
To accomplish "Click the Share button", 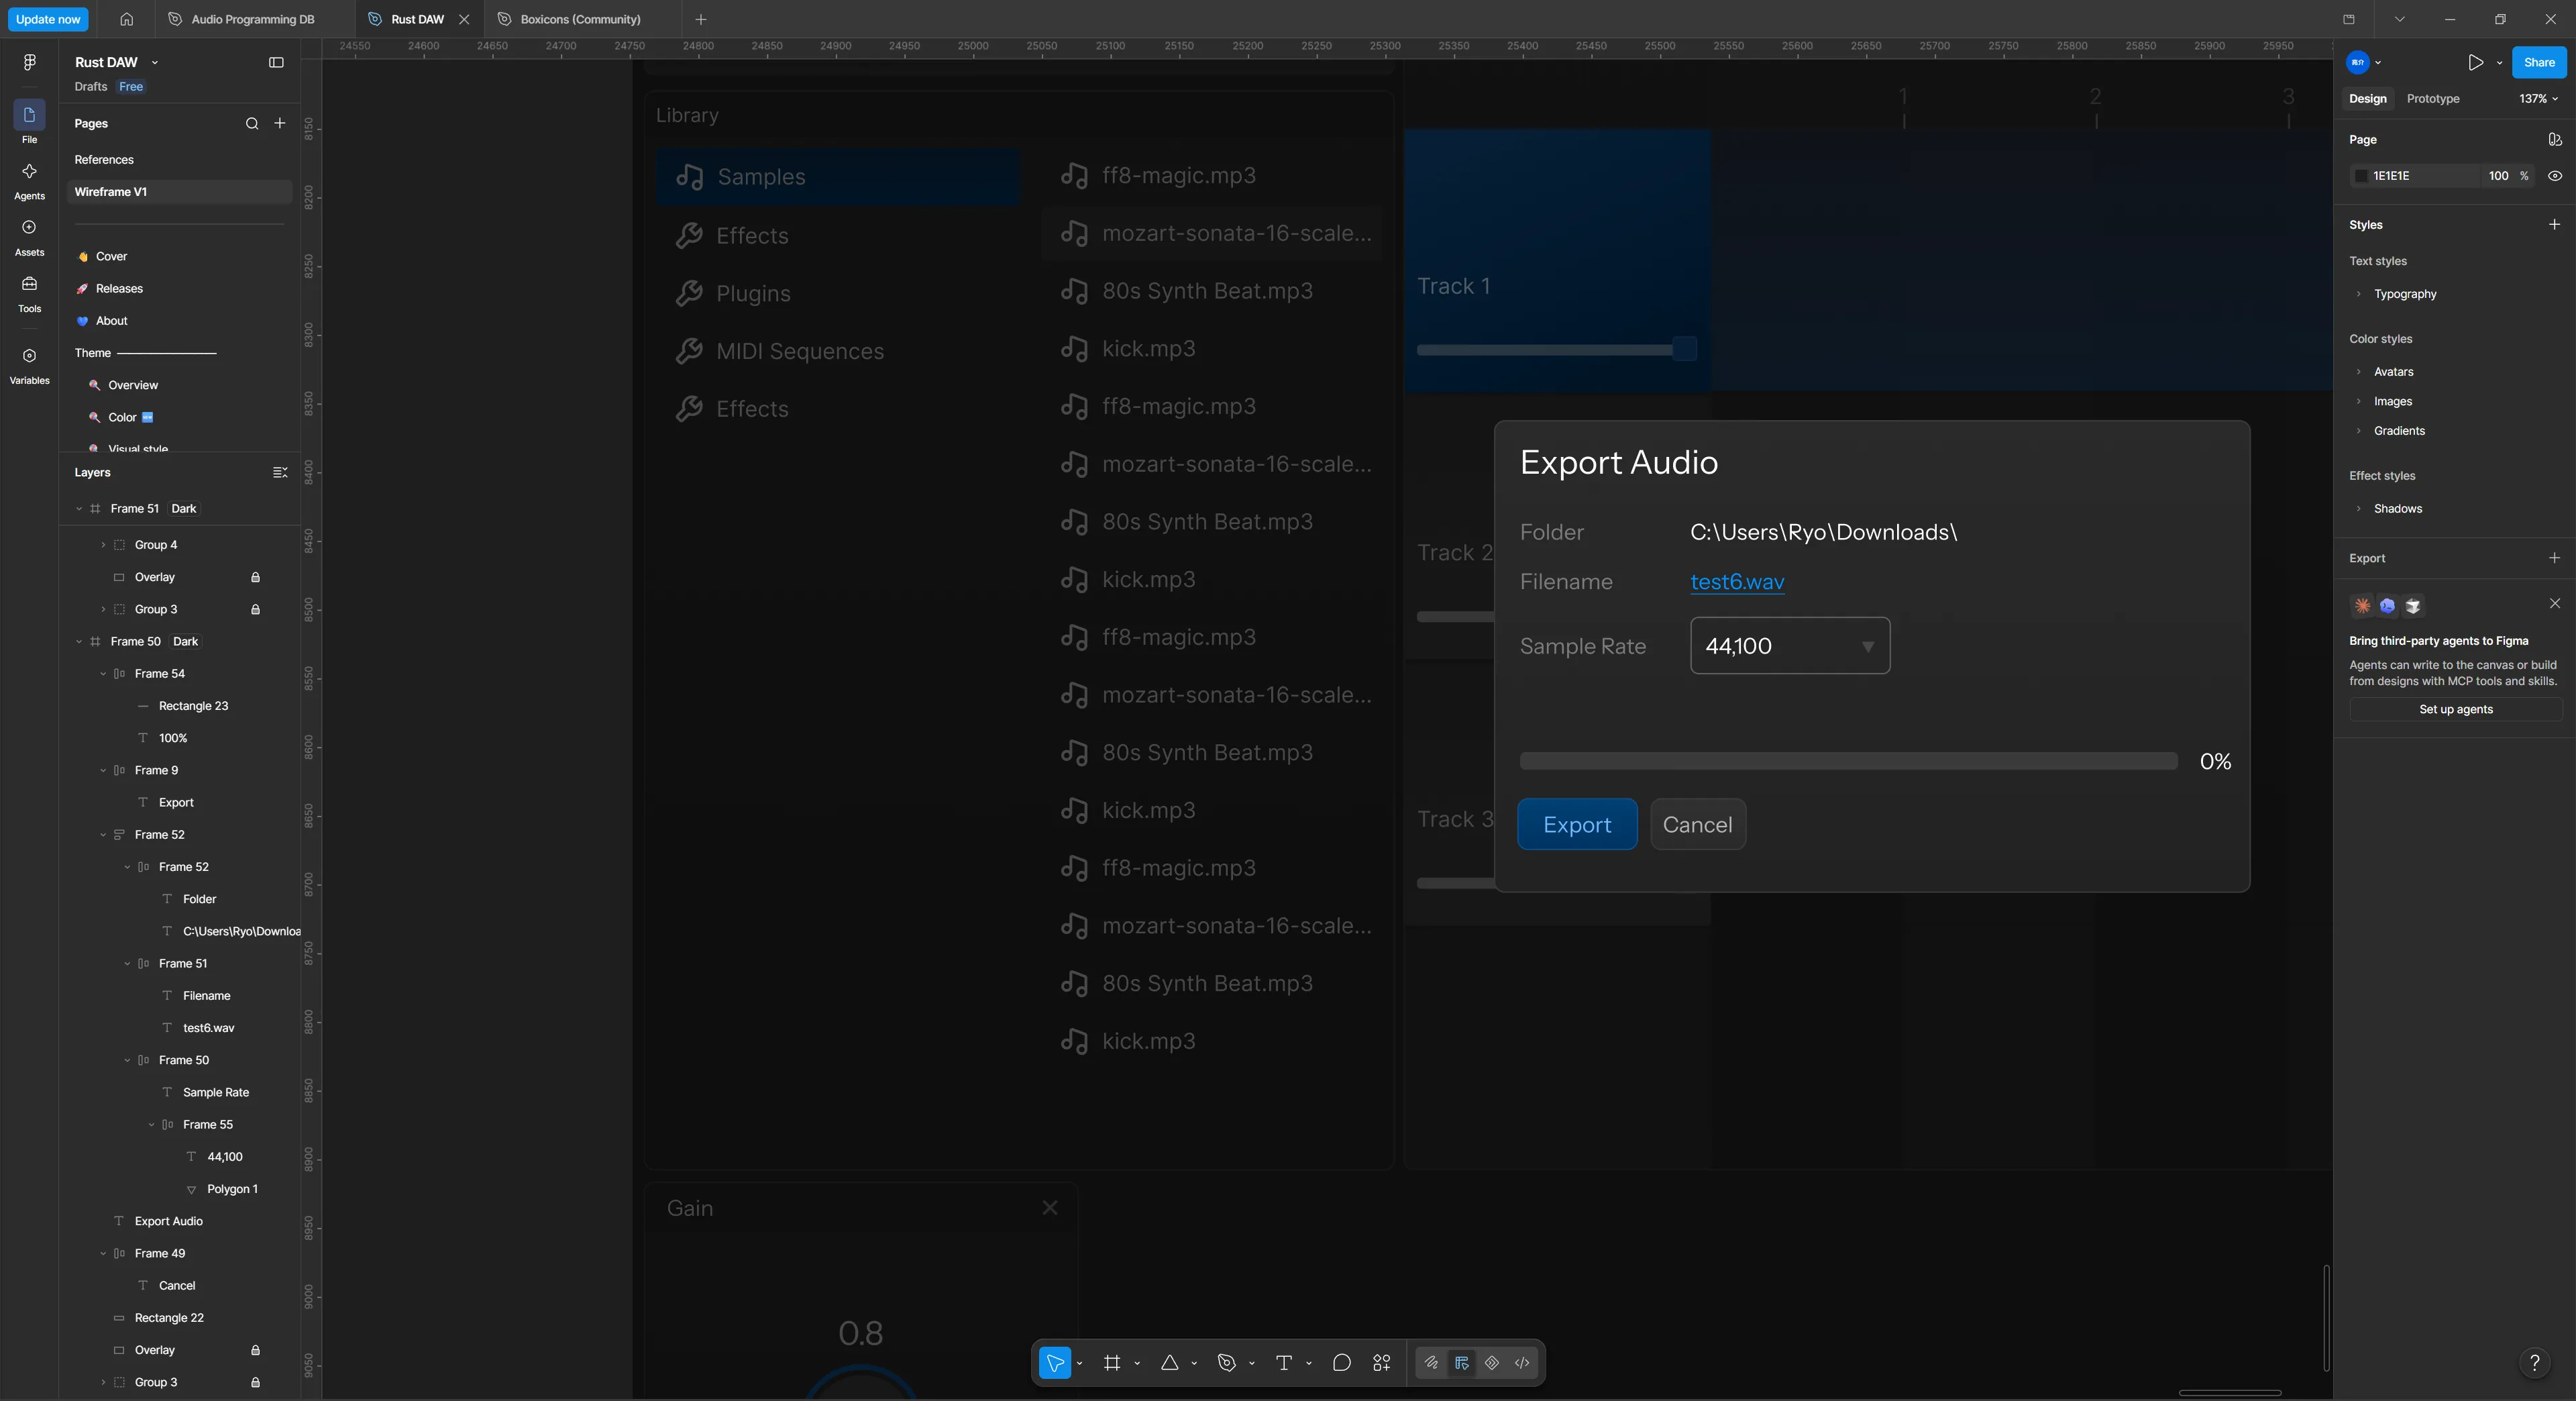I will pos(2538,62).
